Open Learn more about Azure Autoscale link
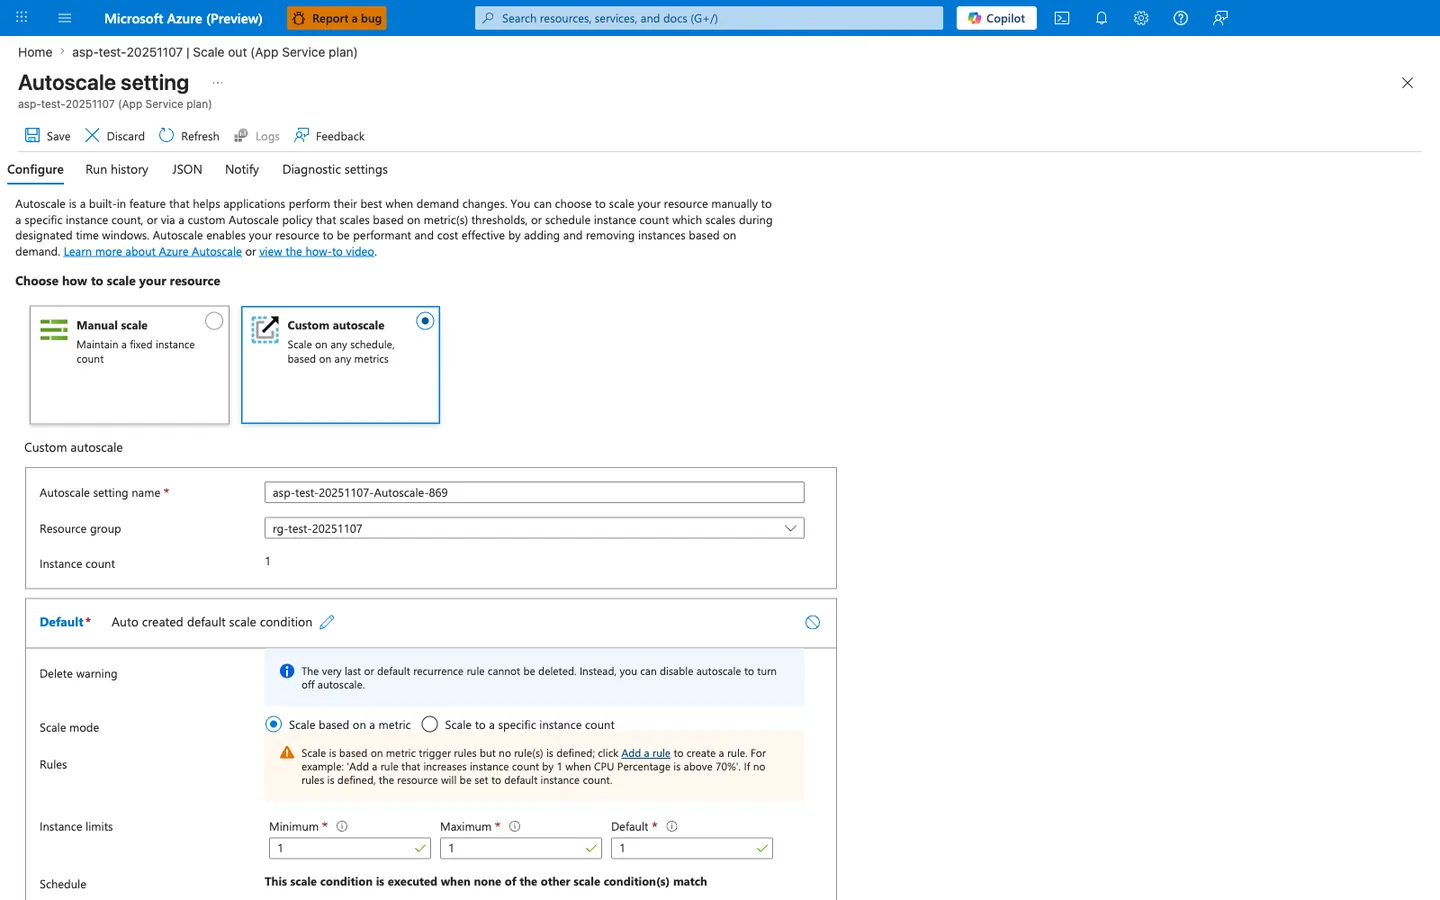Screen dimensions: 1440x900 153,252
